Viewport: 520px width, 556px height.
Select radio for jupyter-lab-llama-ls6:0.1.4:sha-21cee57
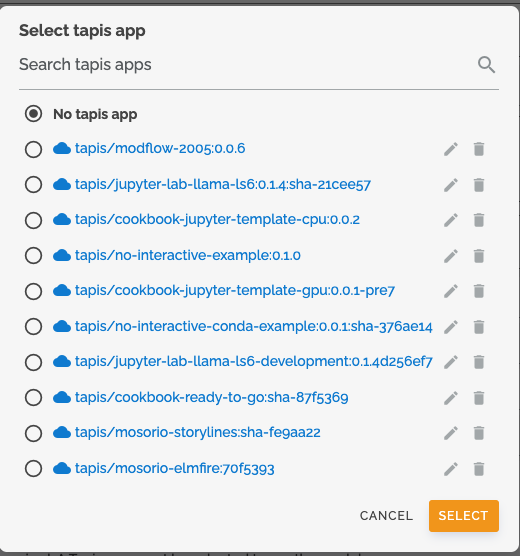[33, 185]
